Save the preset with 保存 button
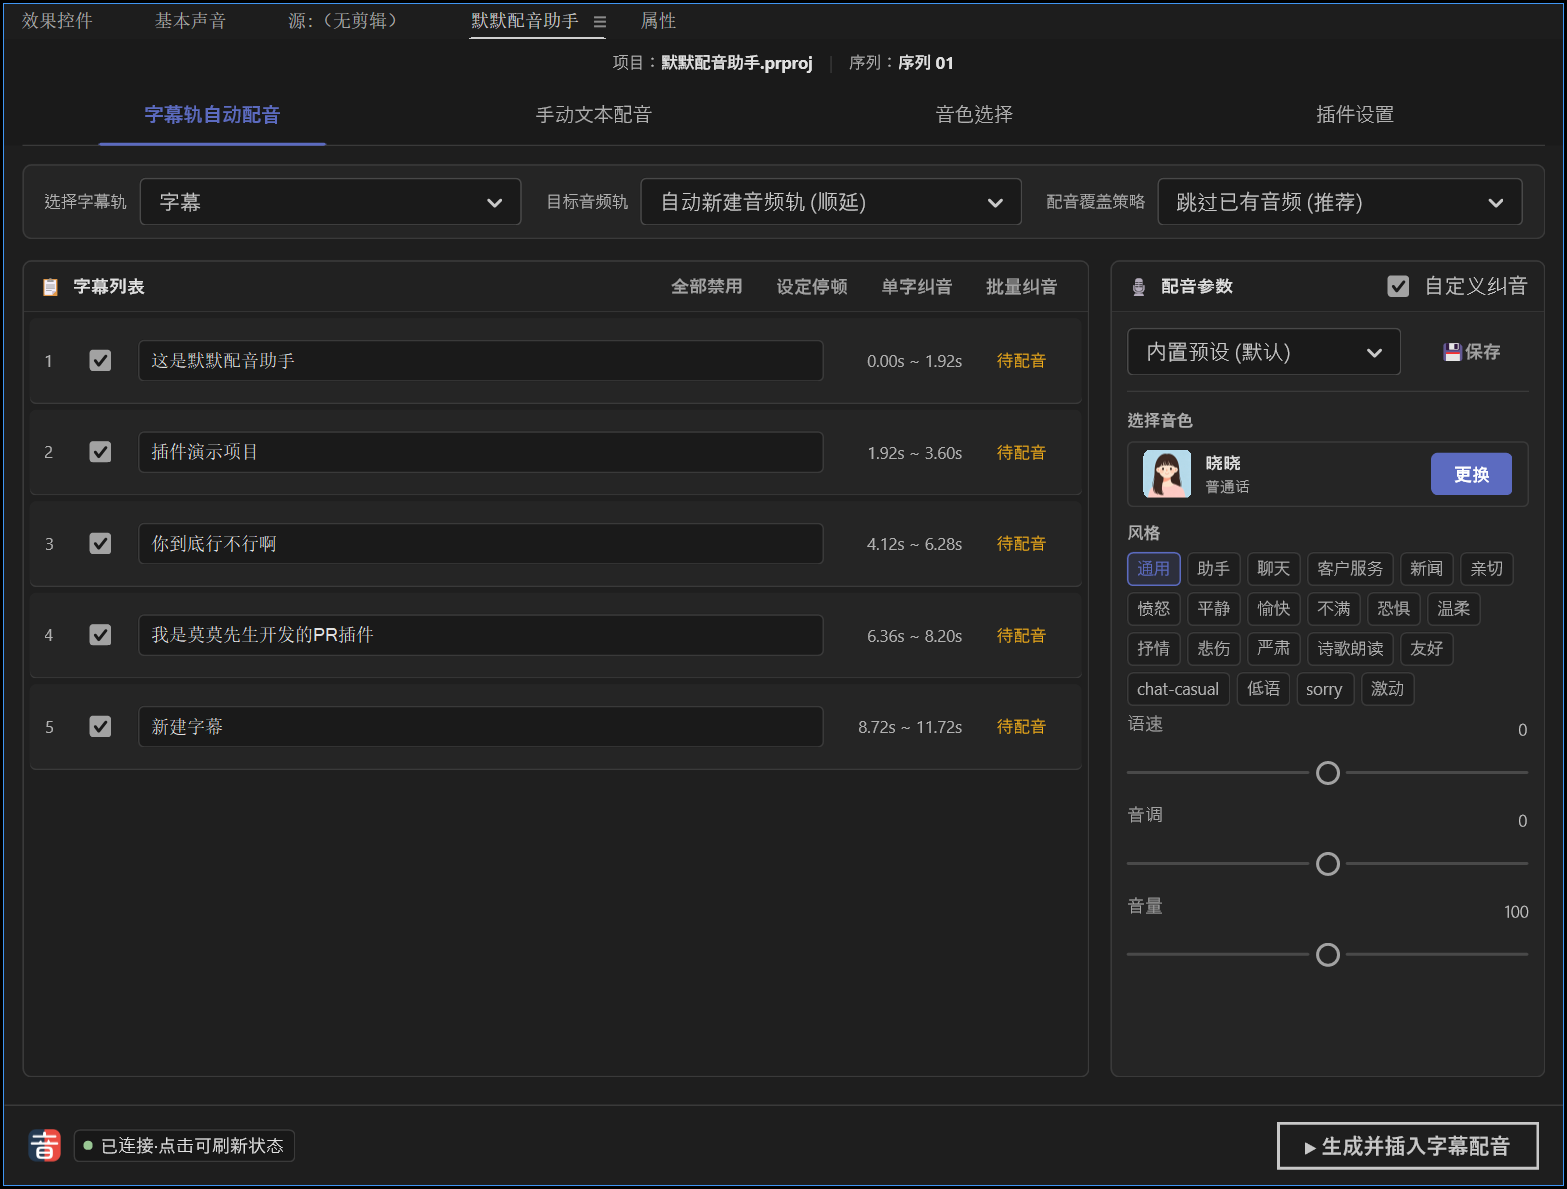The height and width of the screenshot is (1189, 1567). click(1472, 352)
